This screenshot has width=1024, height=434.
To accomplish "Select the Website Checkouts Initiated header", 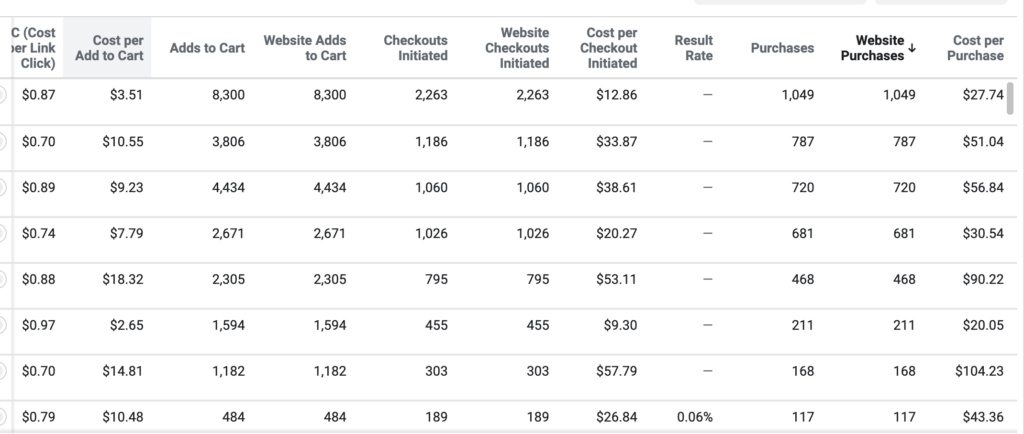I will click(517, 48).
